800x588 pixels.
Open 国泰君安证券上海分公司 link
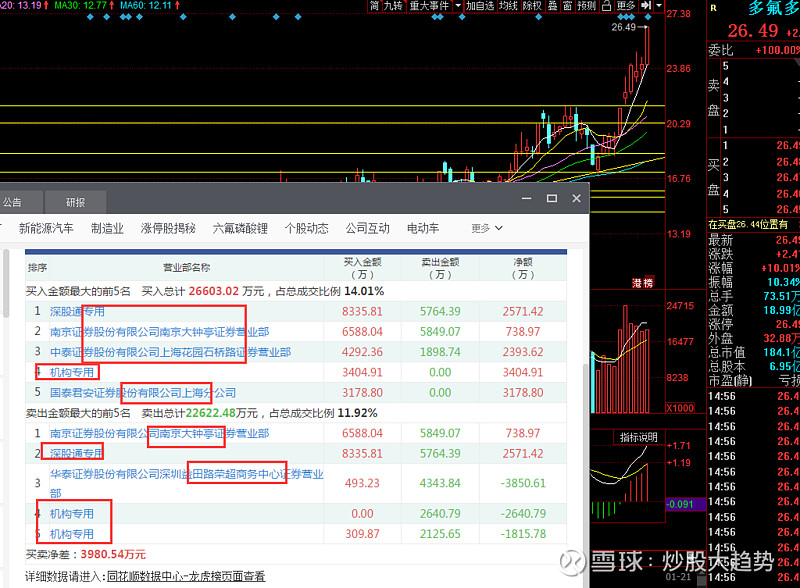click(143, 393)
